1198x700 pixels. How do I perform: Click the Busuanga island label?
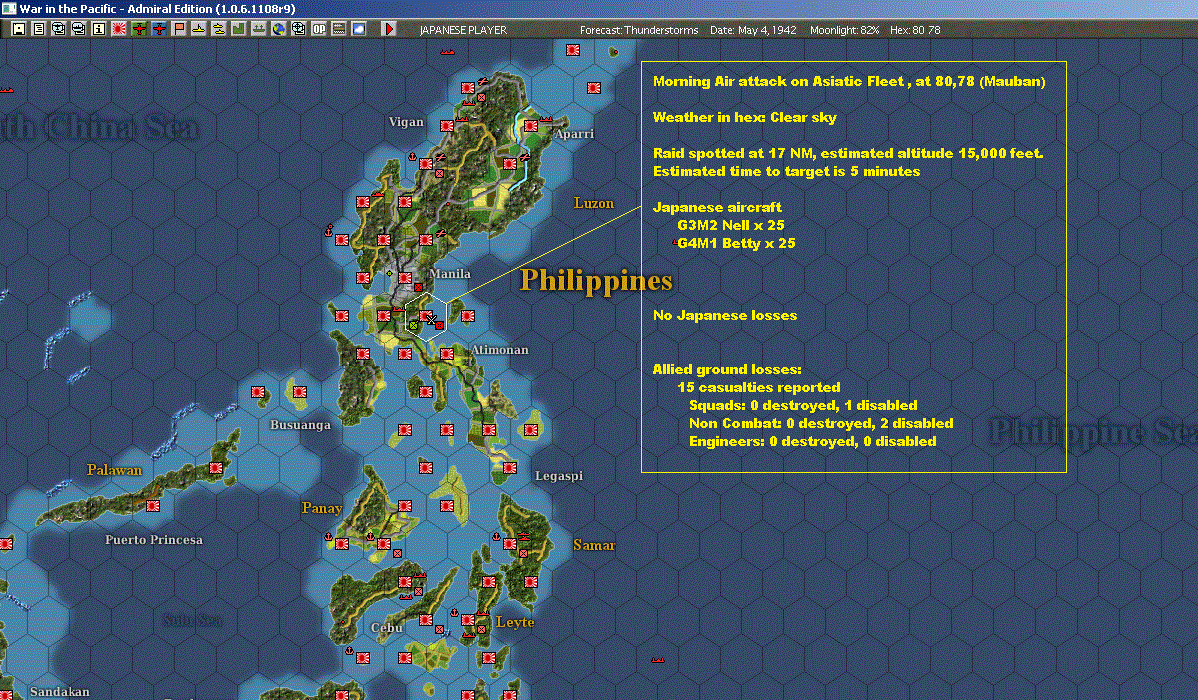[300, 425]
